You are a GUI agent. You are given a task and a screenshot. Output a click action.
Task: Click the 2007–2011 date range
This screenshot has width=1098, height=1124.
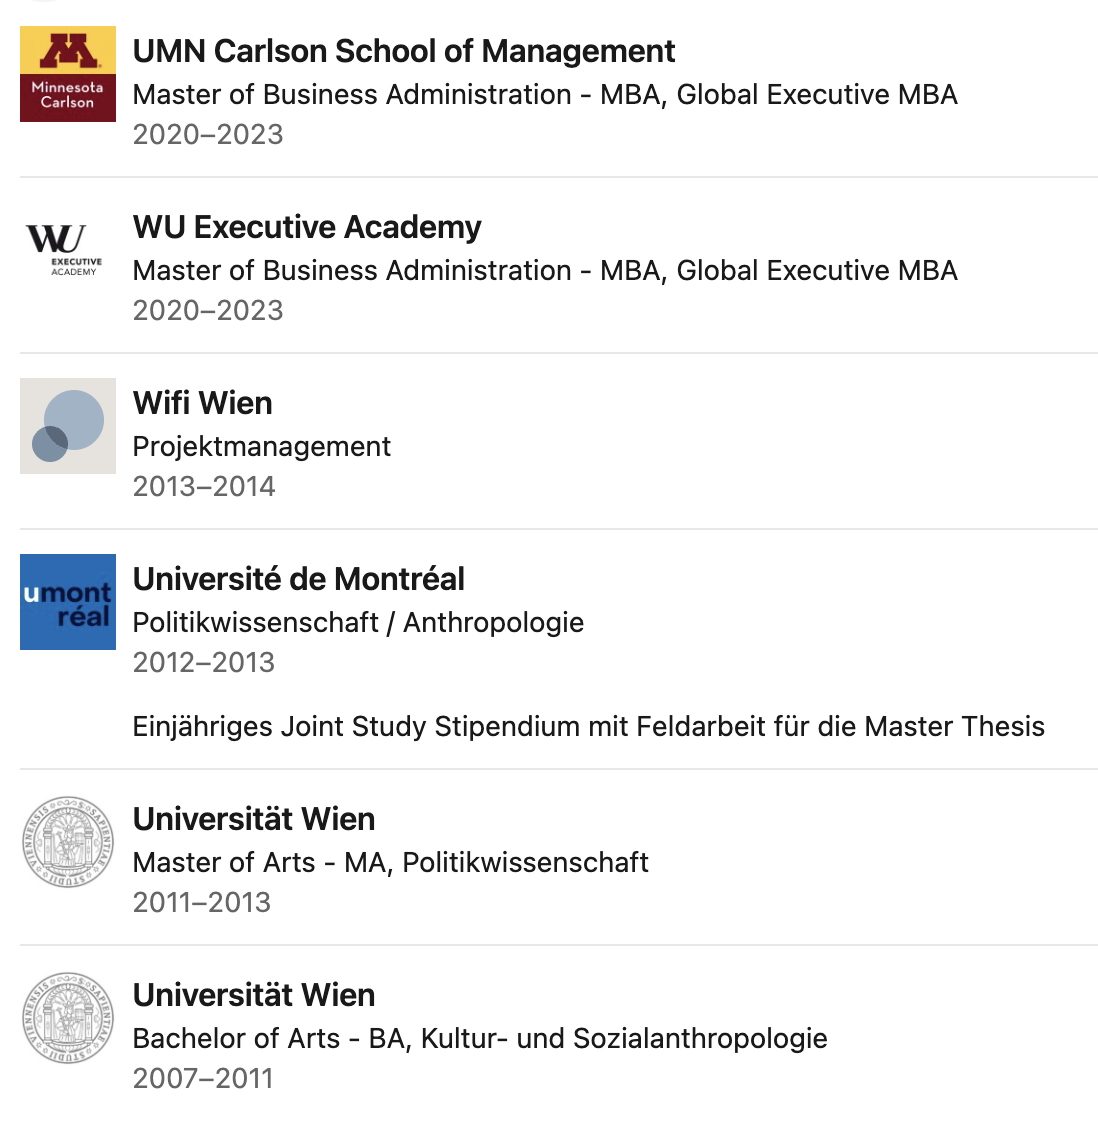pos(203,1078)
